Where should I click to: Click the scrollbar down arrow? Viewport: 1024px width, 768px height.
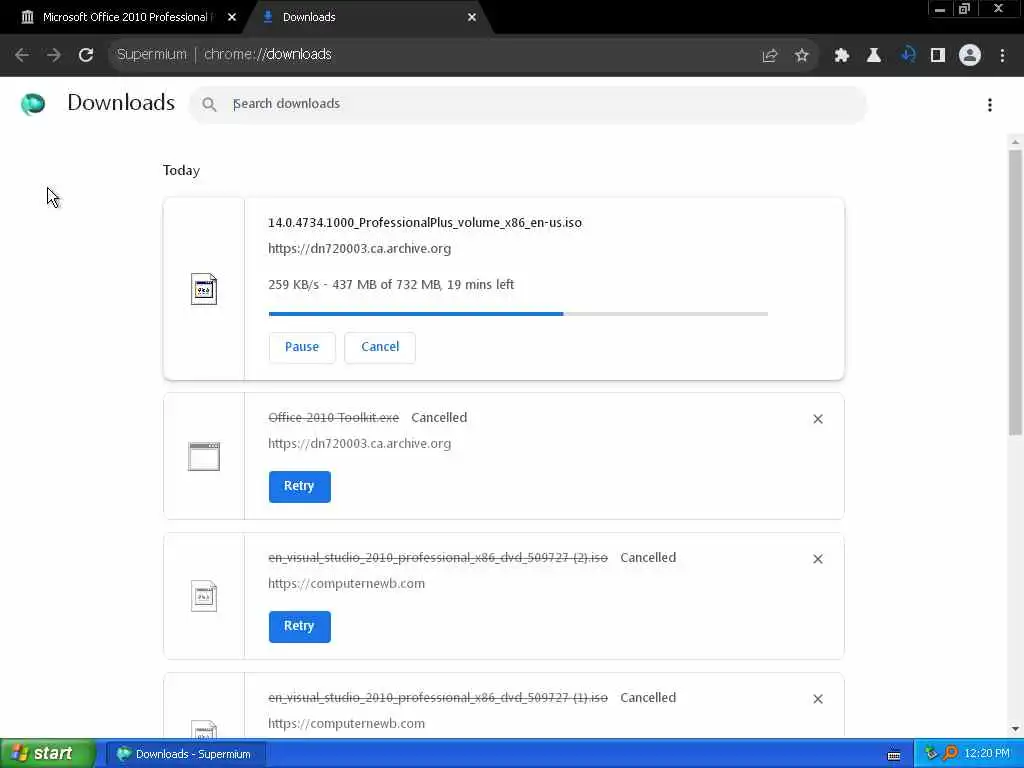pyautogui.click(x=1015, y=729)
